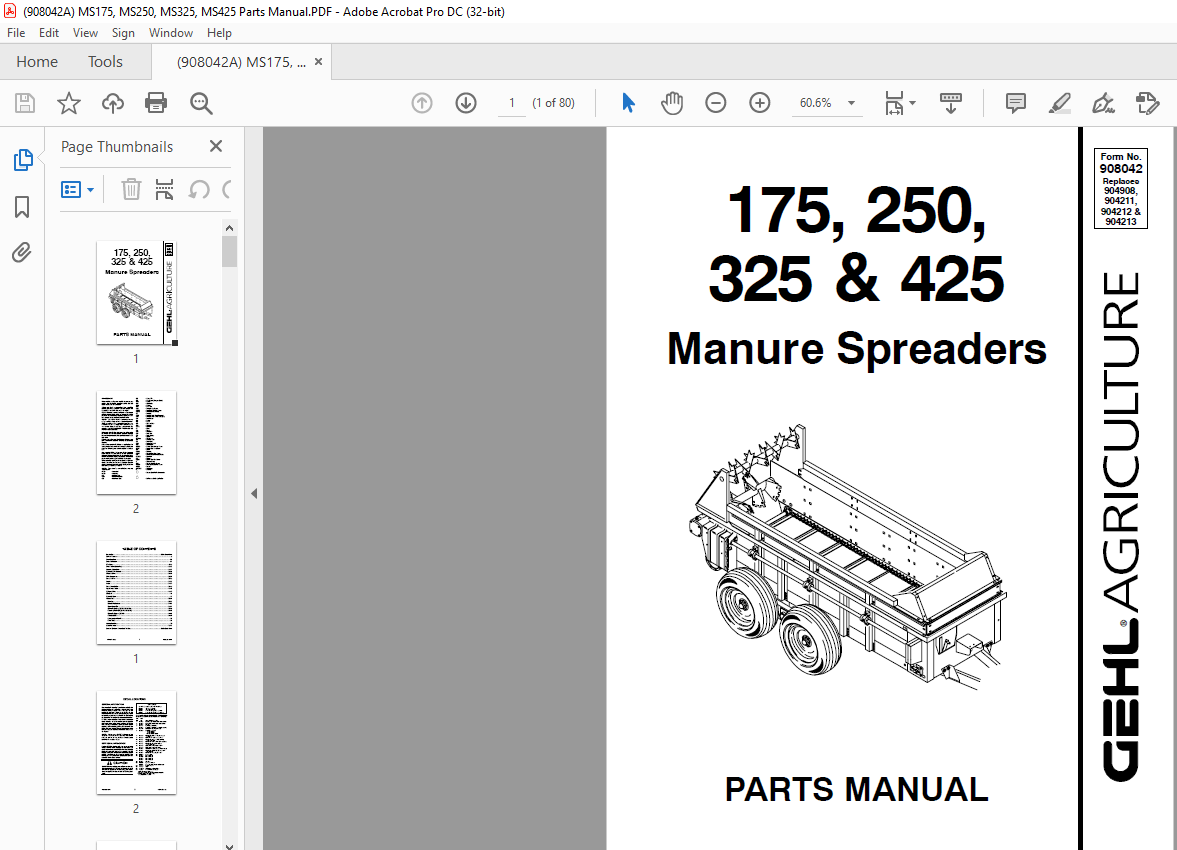Image resolution: width=1177 pixels, height=850 pixels.
Task: Select the (908042A) MS175 document tab
Action: [241, 62]
